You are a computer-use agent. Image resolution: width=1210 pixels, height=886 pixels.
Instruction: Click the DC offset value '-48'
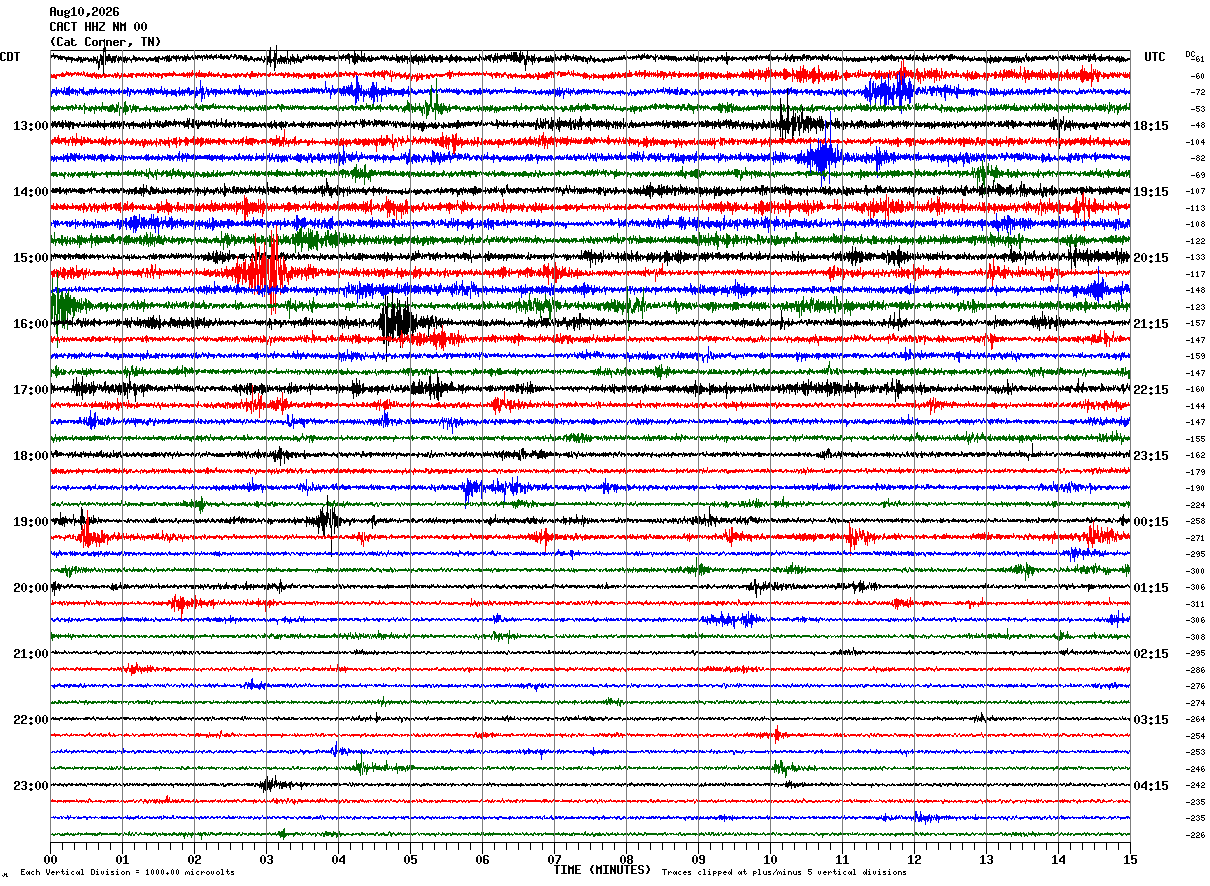coord(1197,125)
